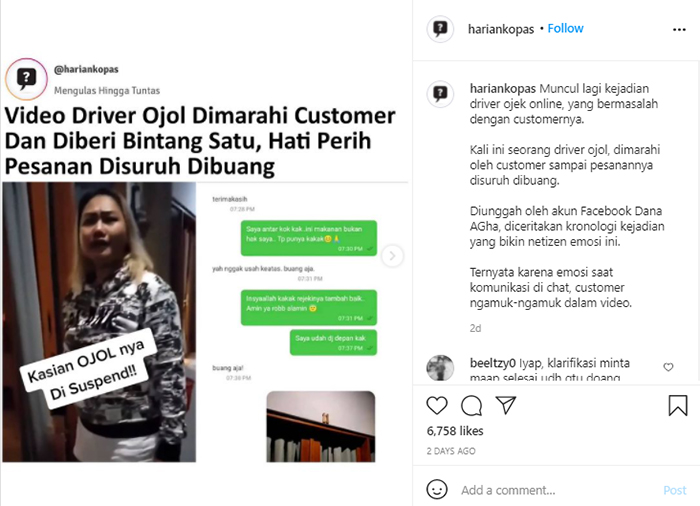Open the hariankopas profile picture in the header
The image size is (700, 506).
coord(440,29)
